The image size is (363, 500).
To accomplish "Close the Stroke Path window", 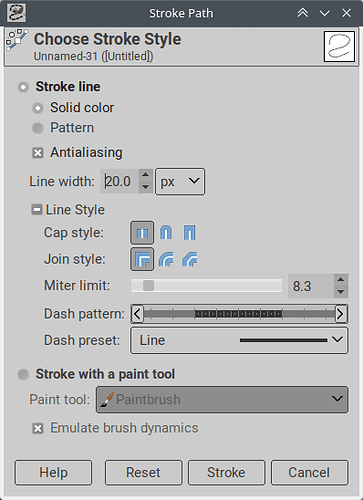I will point(347,13).
